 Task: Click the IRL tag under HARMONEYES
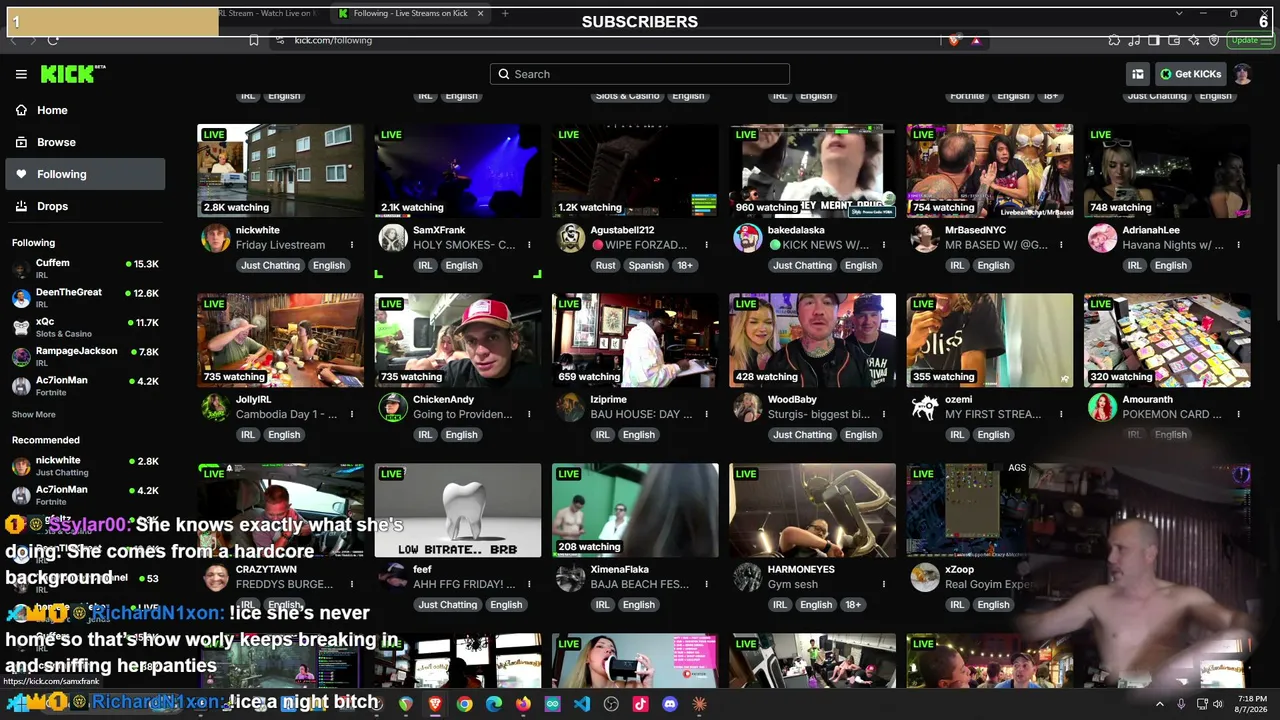(x=780, y=604)
